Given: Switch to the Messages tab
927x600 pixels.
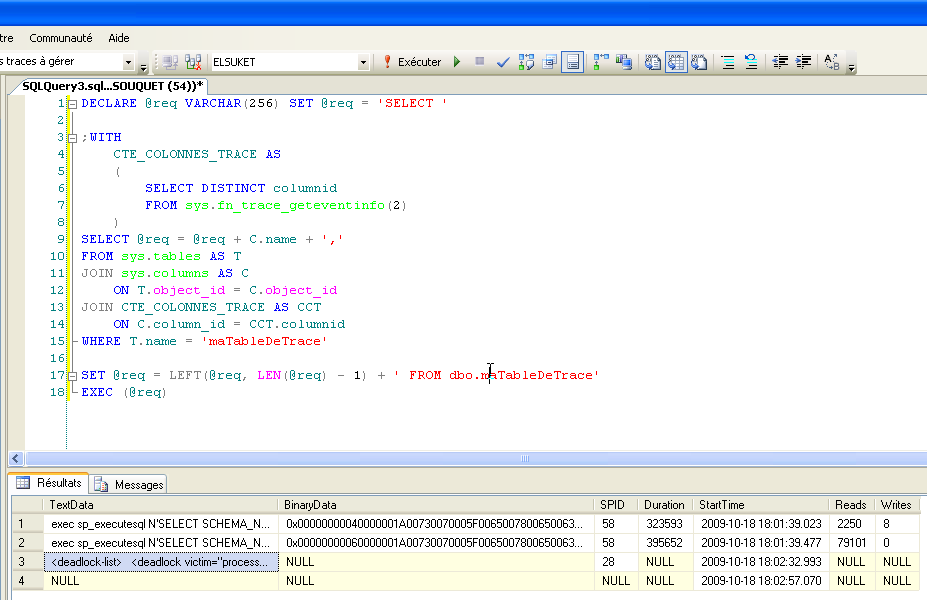Looking at the screenshot, I should [x=129, y=484].
